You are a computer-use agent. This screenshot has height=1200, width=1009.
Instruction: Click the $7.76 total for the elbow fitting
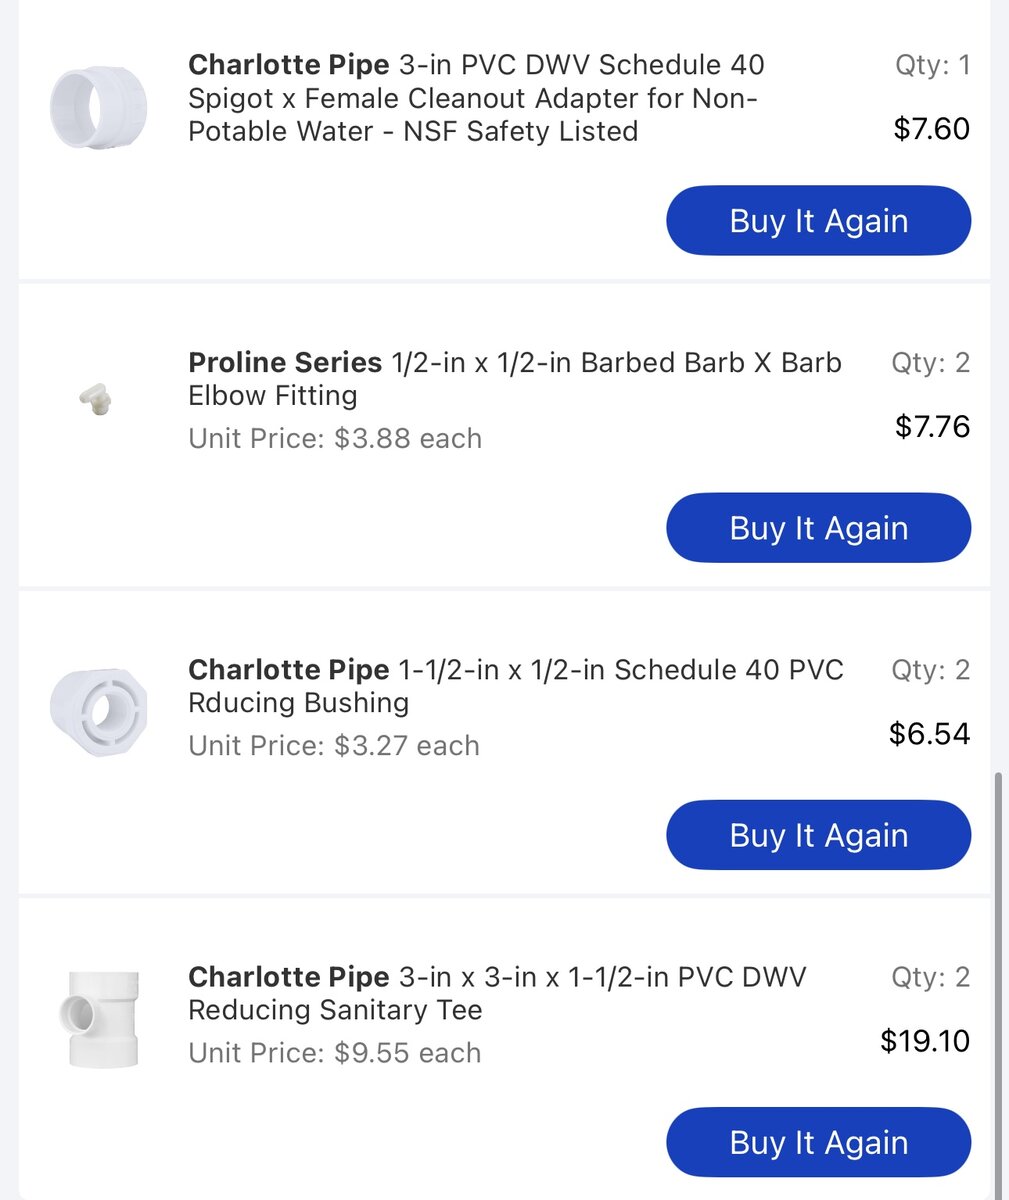(x=932, y=427)
